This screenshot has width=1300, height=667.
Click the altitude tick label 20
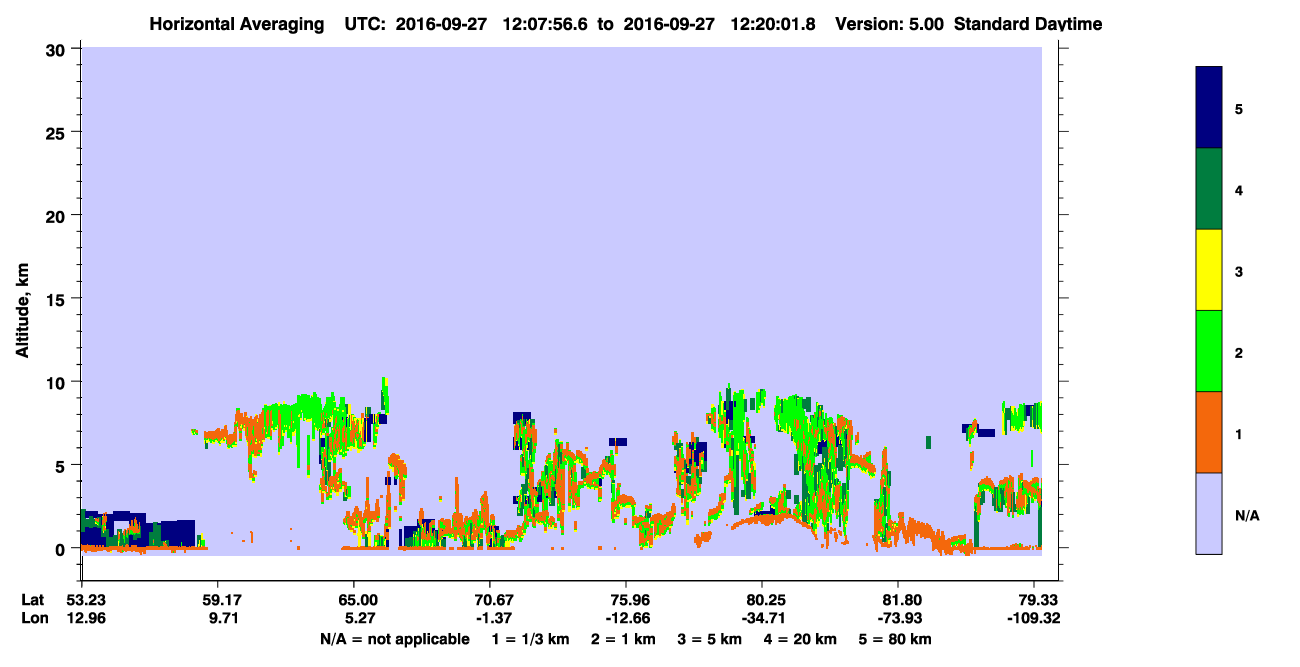[58, 215]
